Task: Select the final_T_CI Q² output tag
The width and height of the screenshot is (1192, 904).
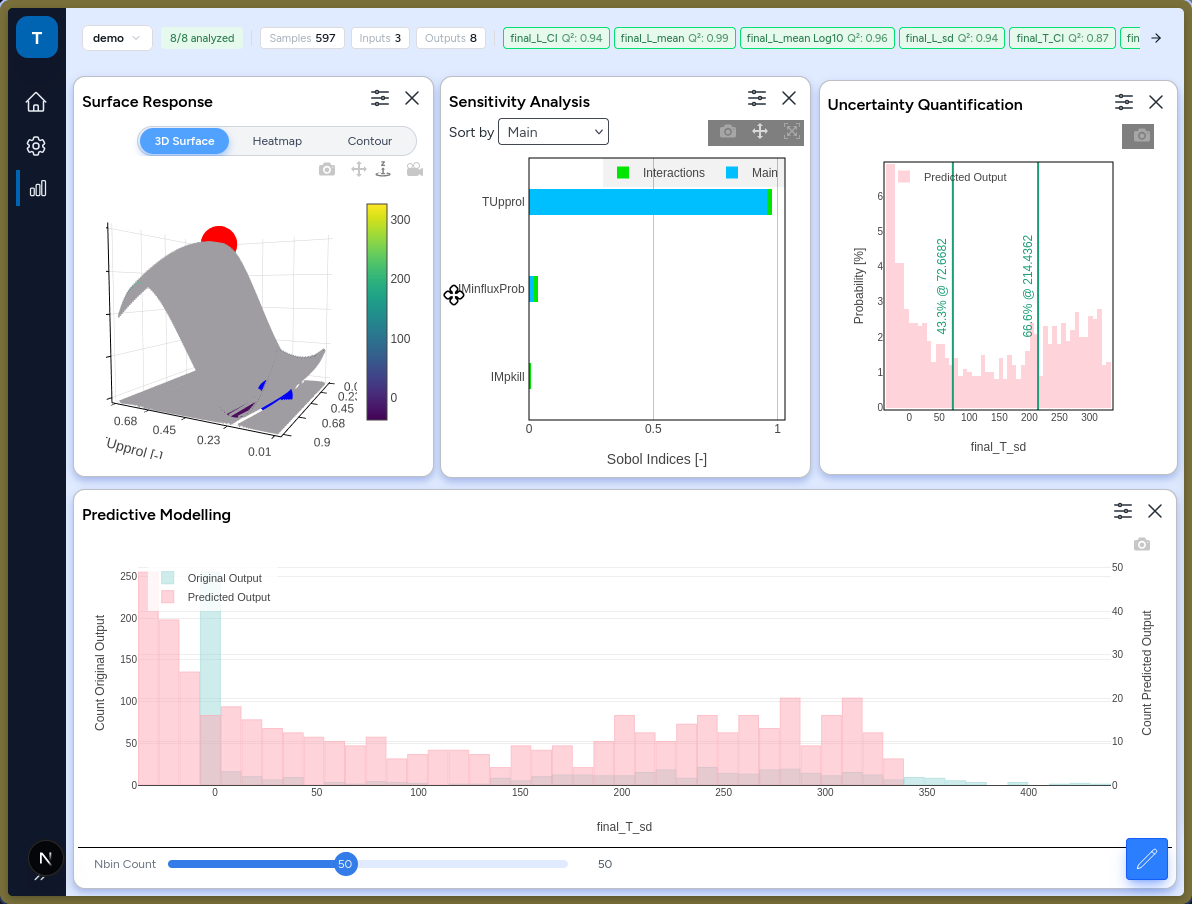Action: point(1062,38)
